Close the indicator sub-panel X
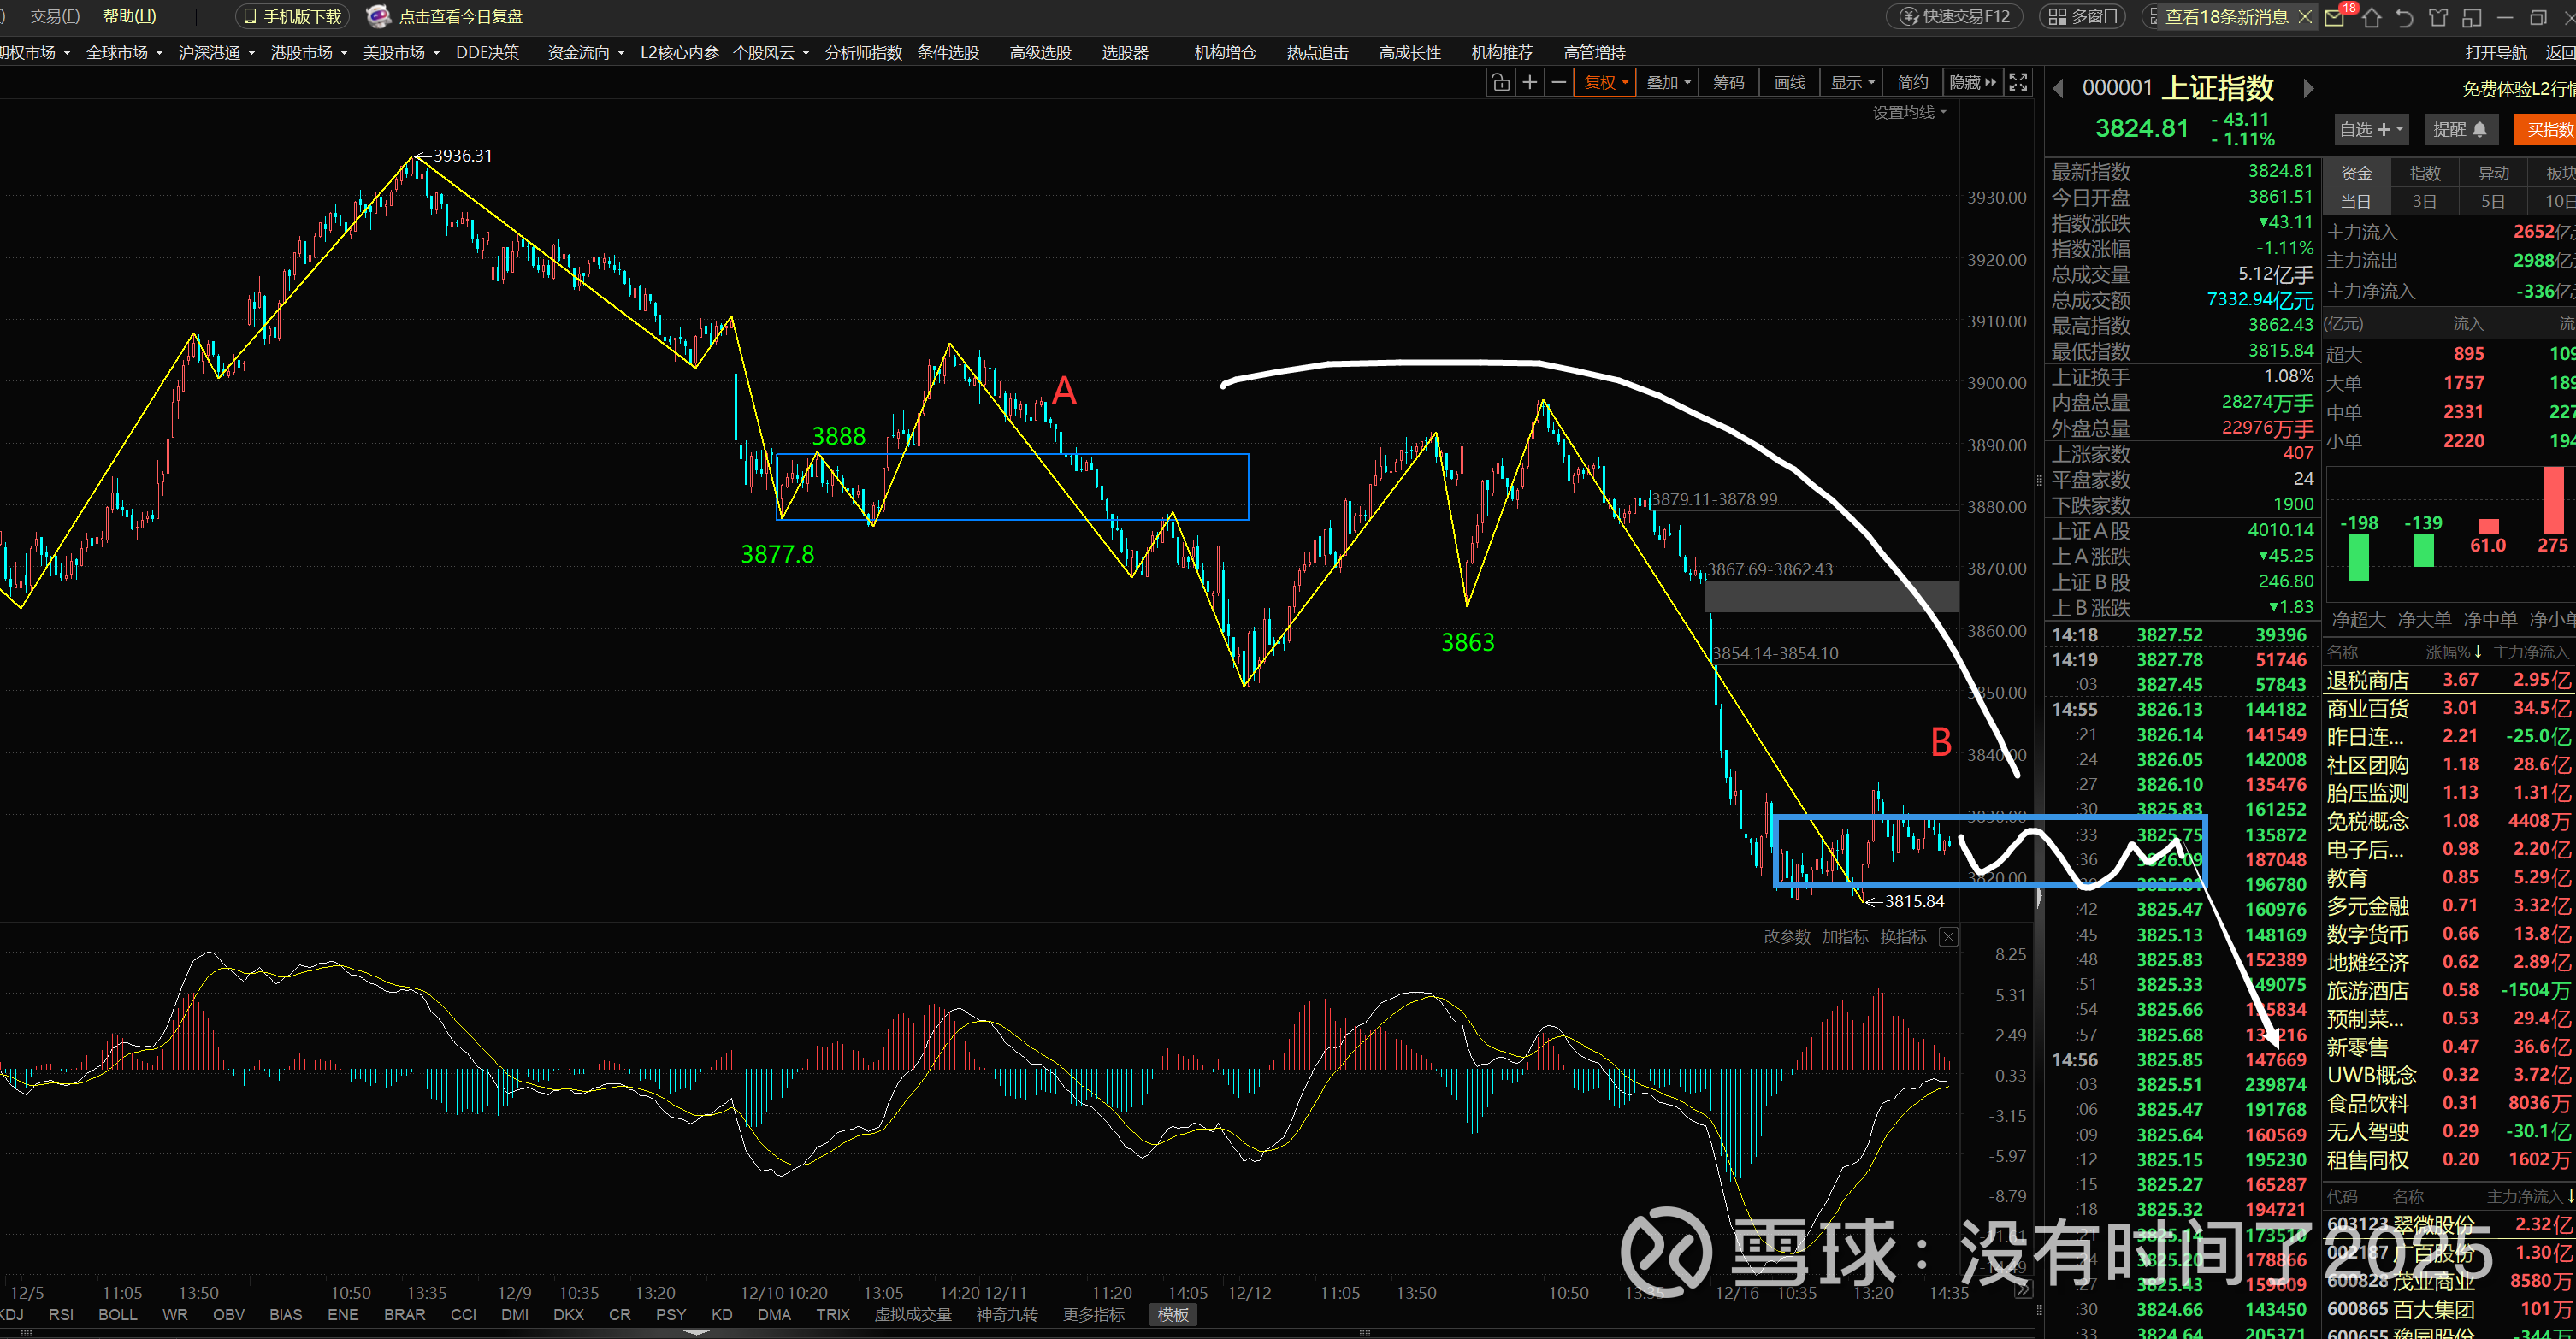This screenshot has width=2576, height=1339. 1948,937
